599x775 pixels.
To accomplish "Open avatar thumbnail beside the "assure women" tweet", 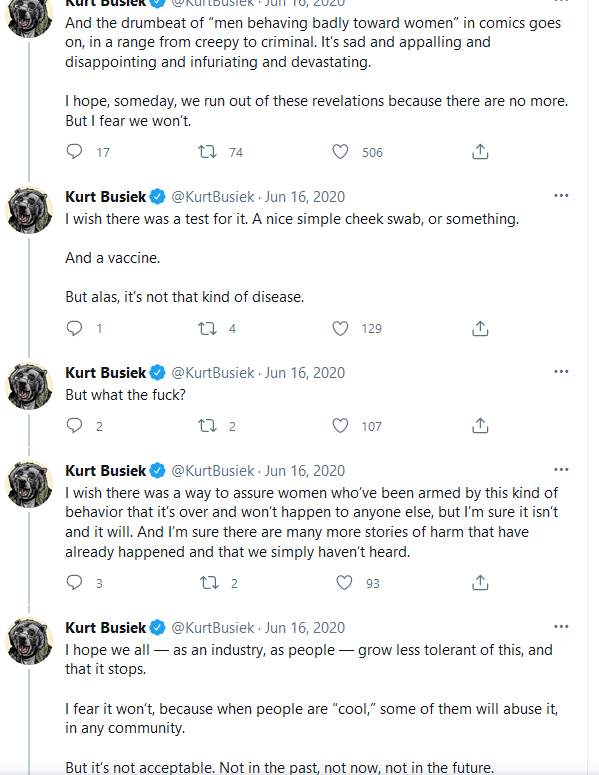I will [x=29, y=484].
